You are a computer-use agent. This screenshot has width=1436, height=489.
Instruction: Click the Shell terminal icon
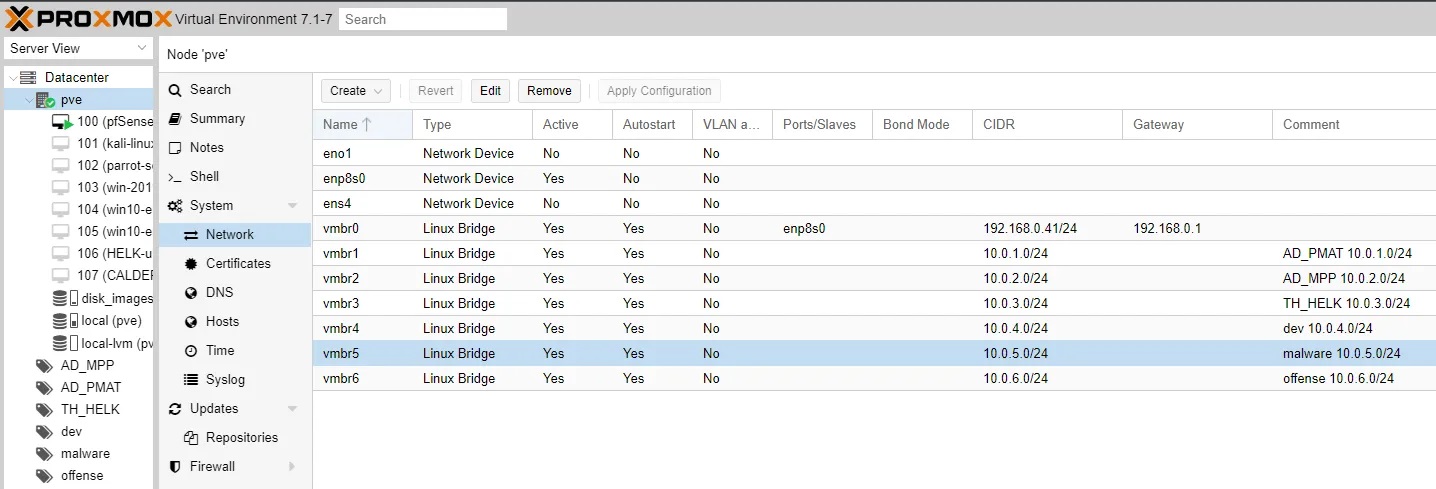coord(175,176)
